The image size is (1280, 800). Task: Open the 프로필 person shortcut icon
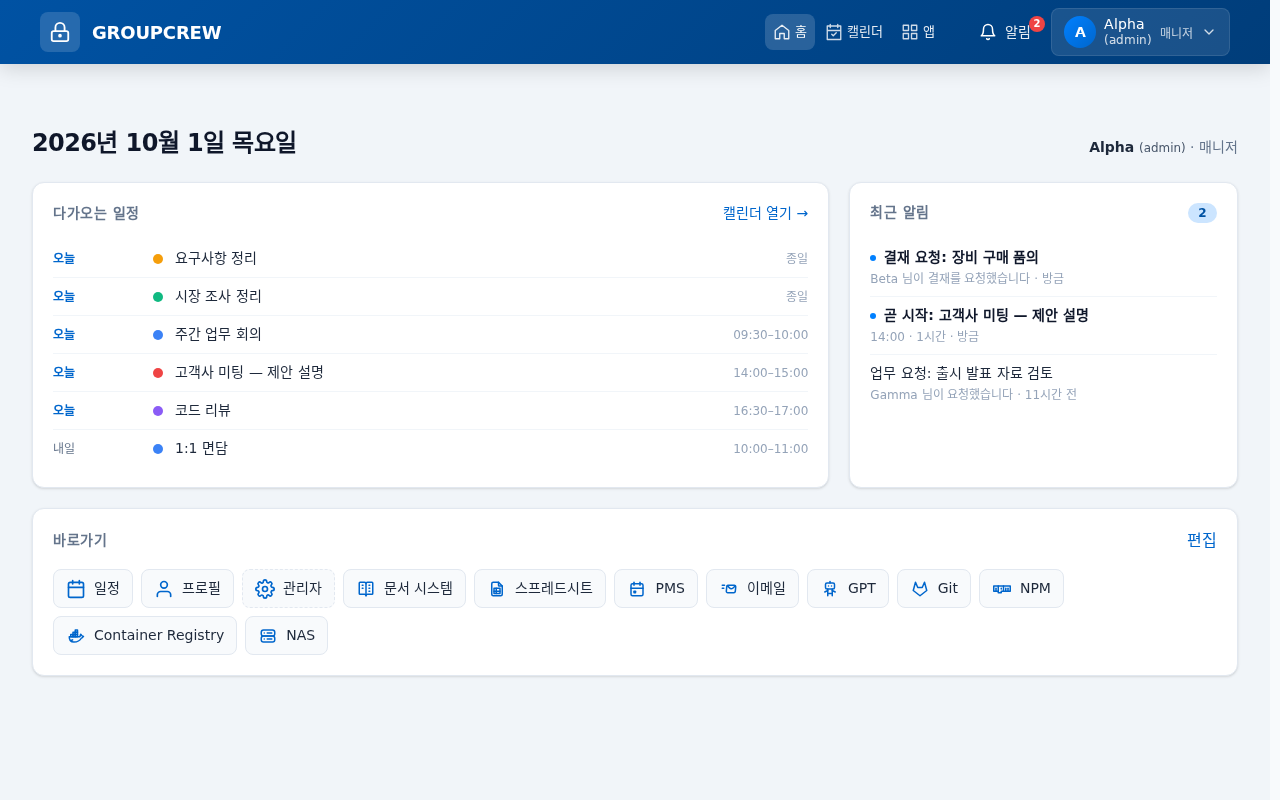164,589
